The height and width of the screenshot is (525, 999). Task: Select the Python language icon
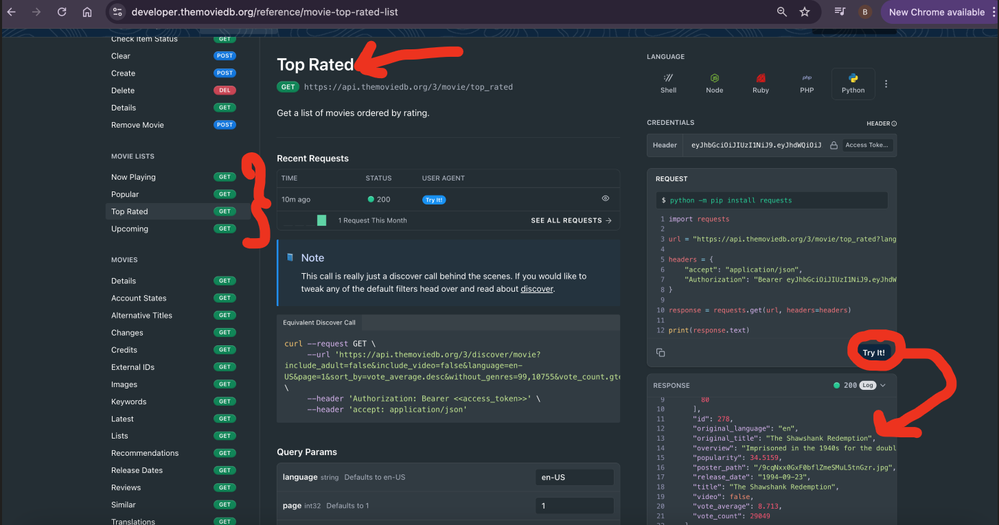click(853, 83)
